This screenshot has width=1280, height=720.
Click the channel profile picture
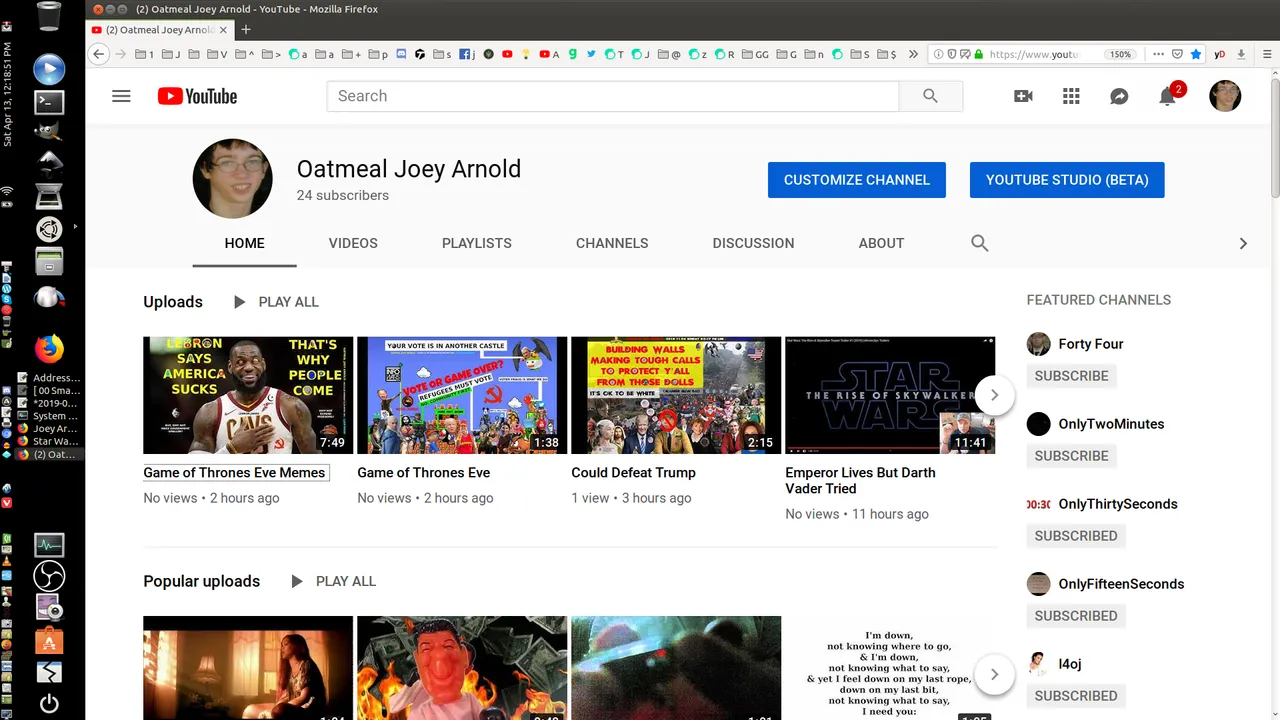pos(232,179)
